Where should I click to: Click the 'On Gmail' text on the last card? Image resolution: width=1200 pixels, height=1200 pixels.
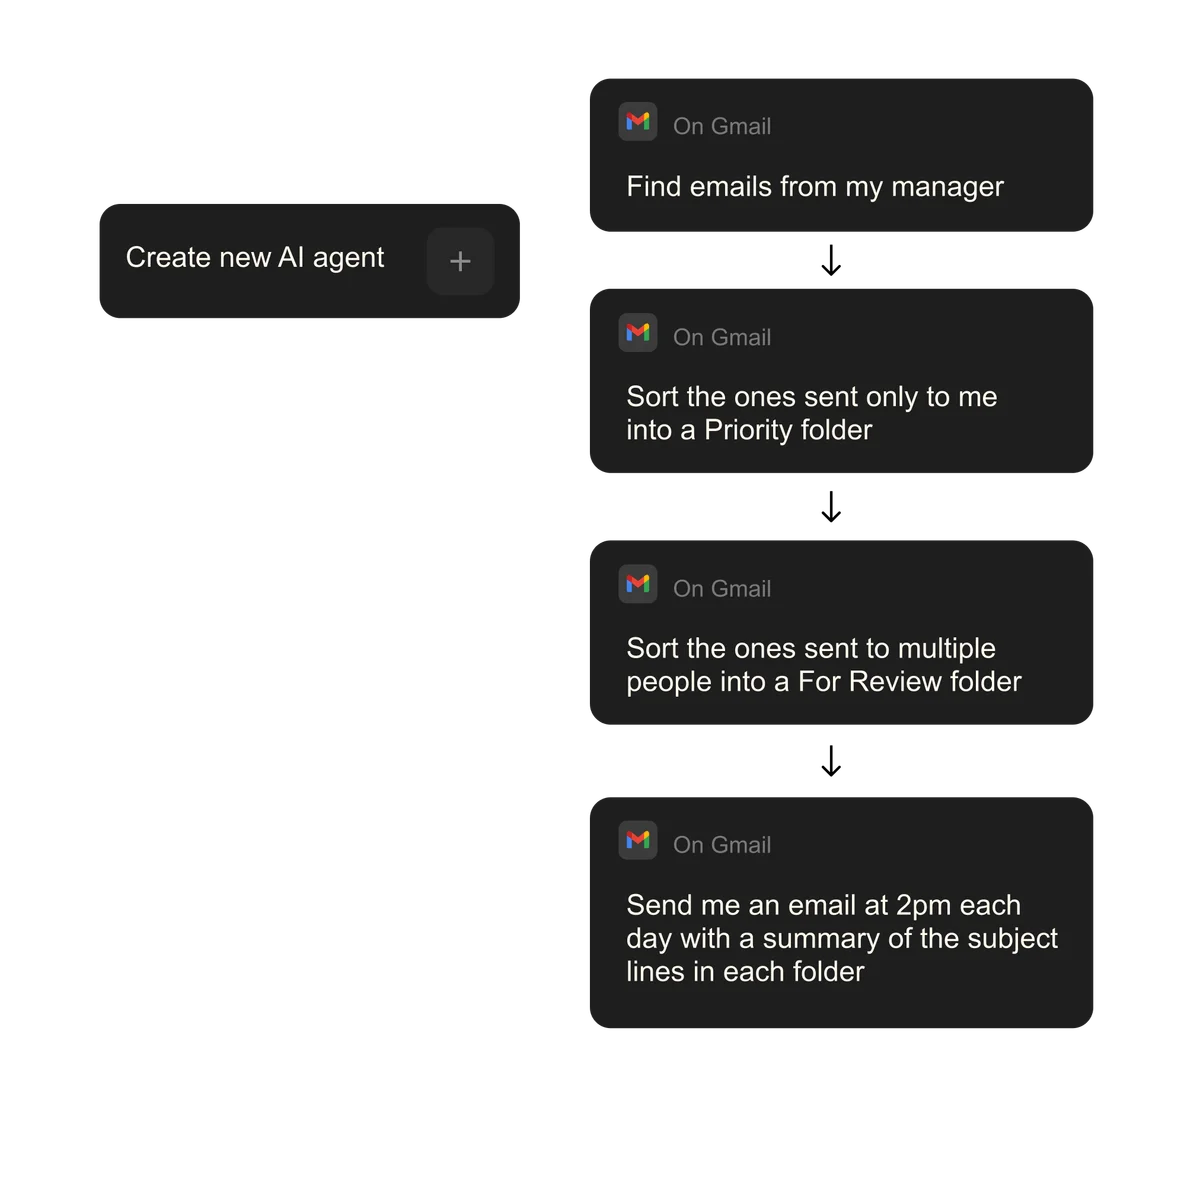(x=722, y=844)
